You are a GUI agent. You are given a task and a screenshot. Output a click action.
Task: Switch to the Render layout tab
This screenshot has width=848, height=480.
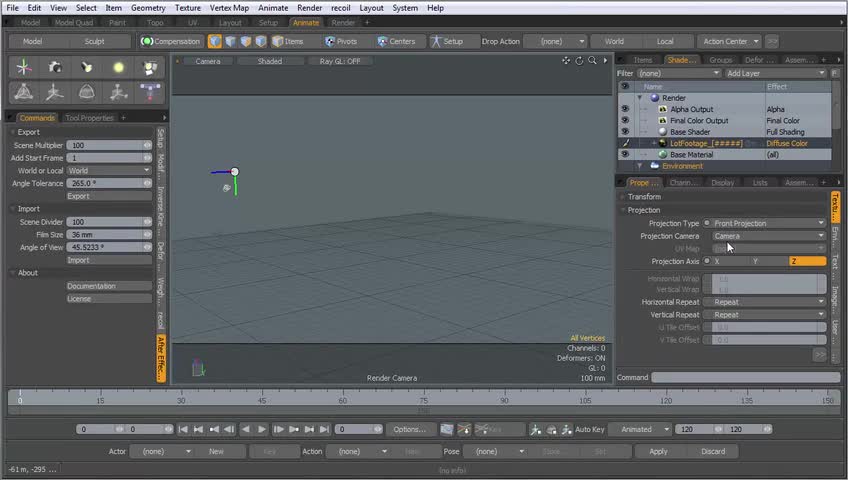(343, 23)
